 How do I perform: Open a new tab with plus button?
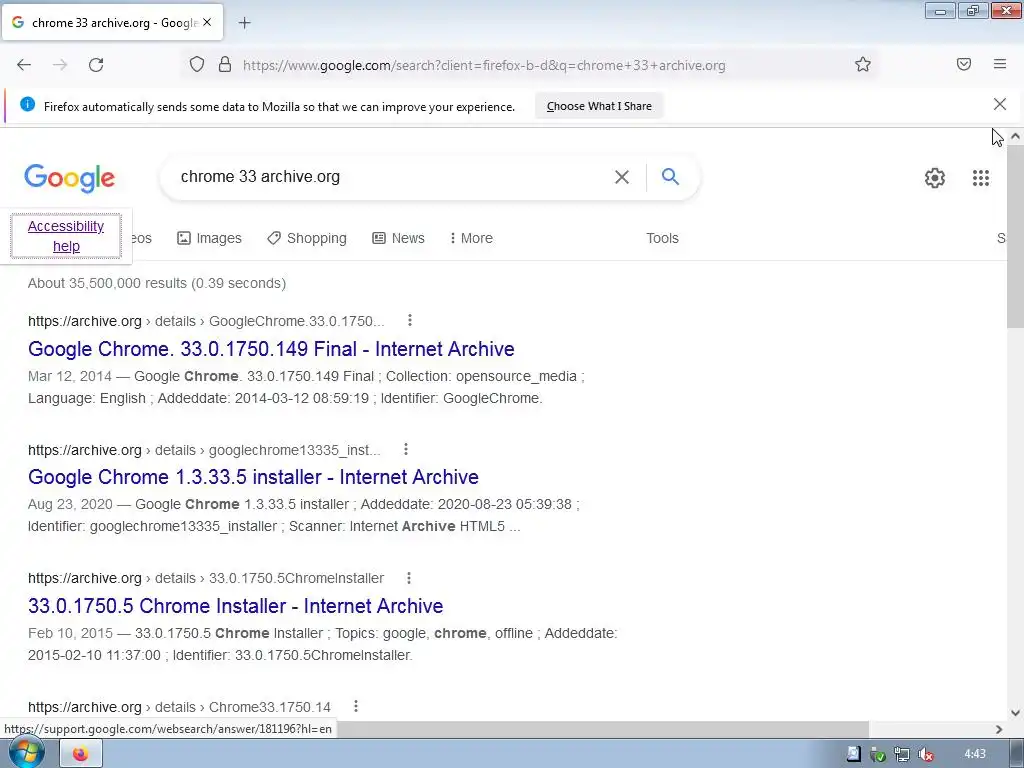click(244, 23)
